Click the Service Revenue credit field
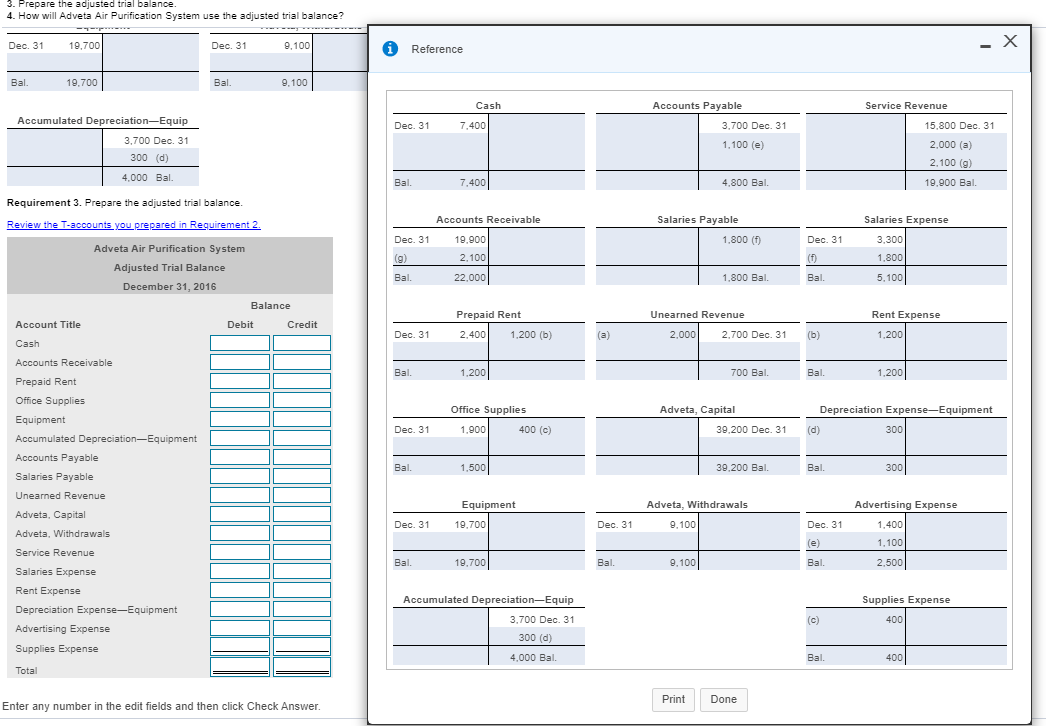This screenshot has height=726, width=1046. pyautogui.click(x=302, y=553)
